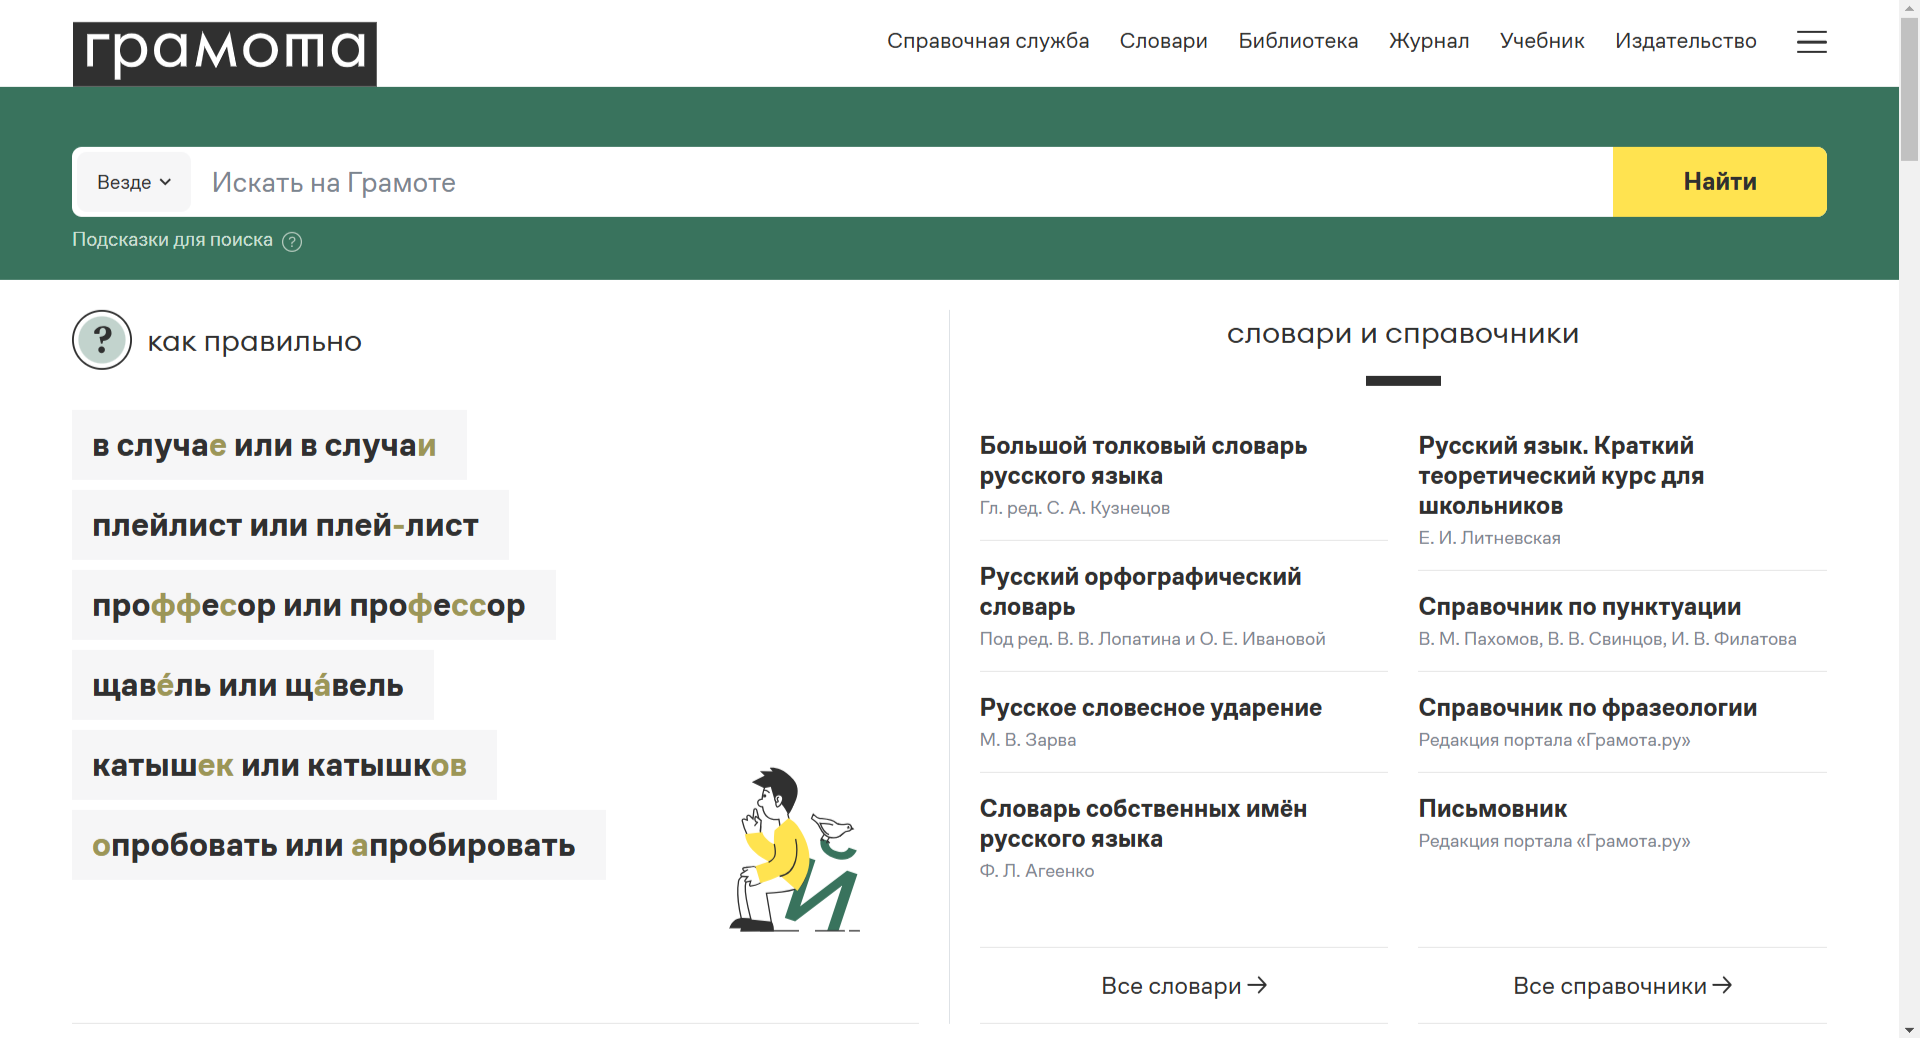The width and height of the screenshot is (1920, 1038).
Task: Open Справочная служба in the top menu
Action: (x=987, y=41)
